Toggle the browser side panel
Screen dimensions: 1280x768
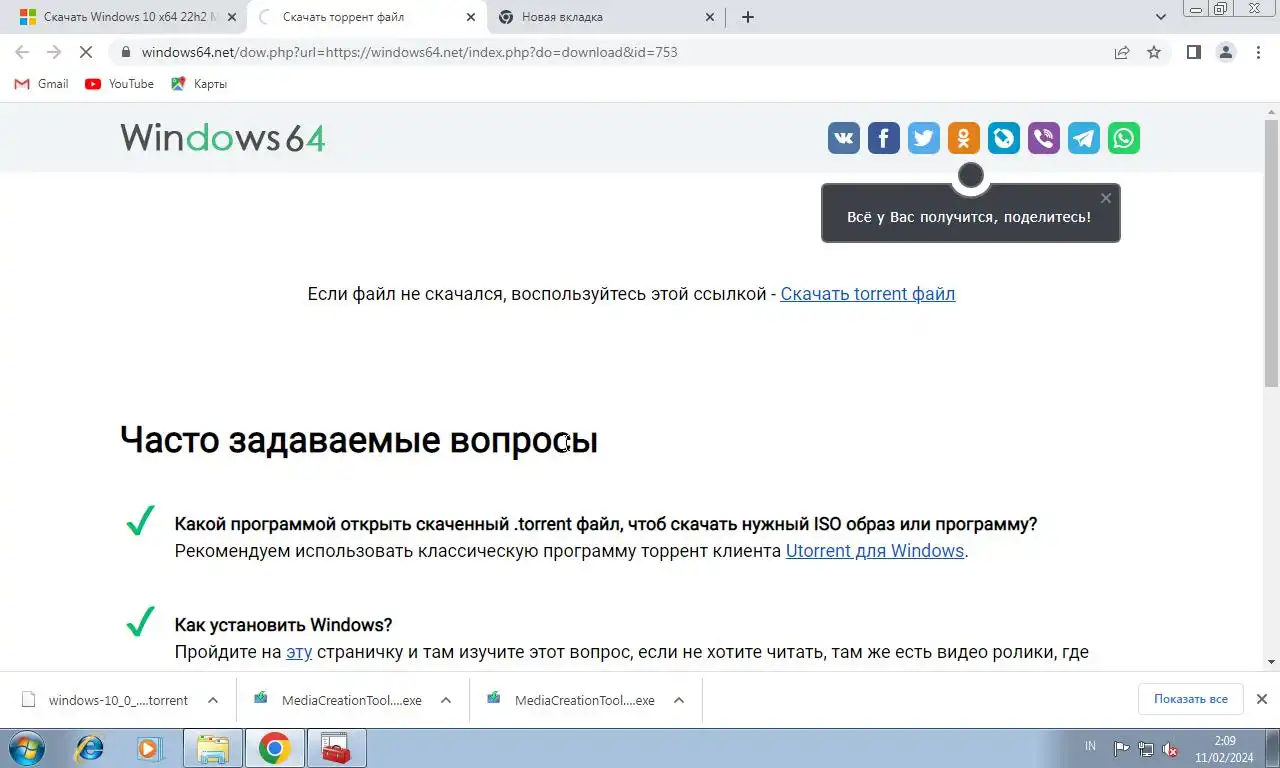(x=1193, y=52)
